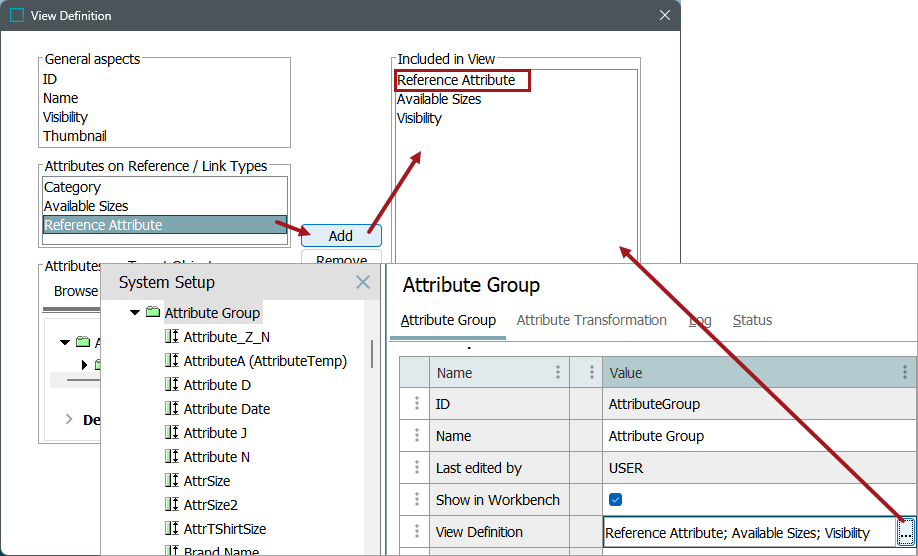Click the AttrSize2 attribute icon
918x556 pixels.
coord(172,504)
